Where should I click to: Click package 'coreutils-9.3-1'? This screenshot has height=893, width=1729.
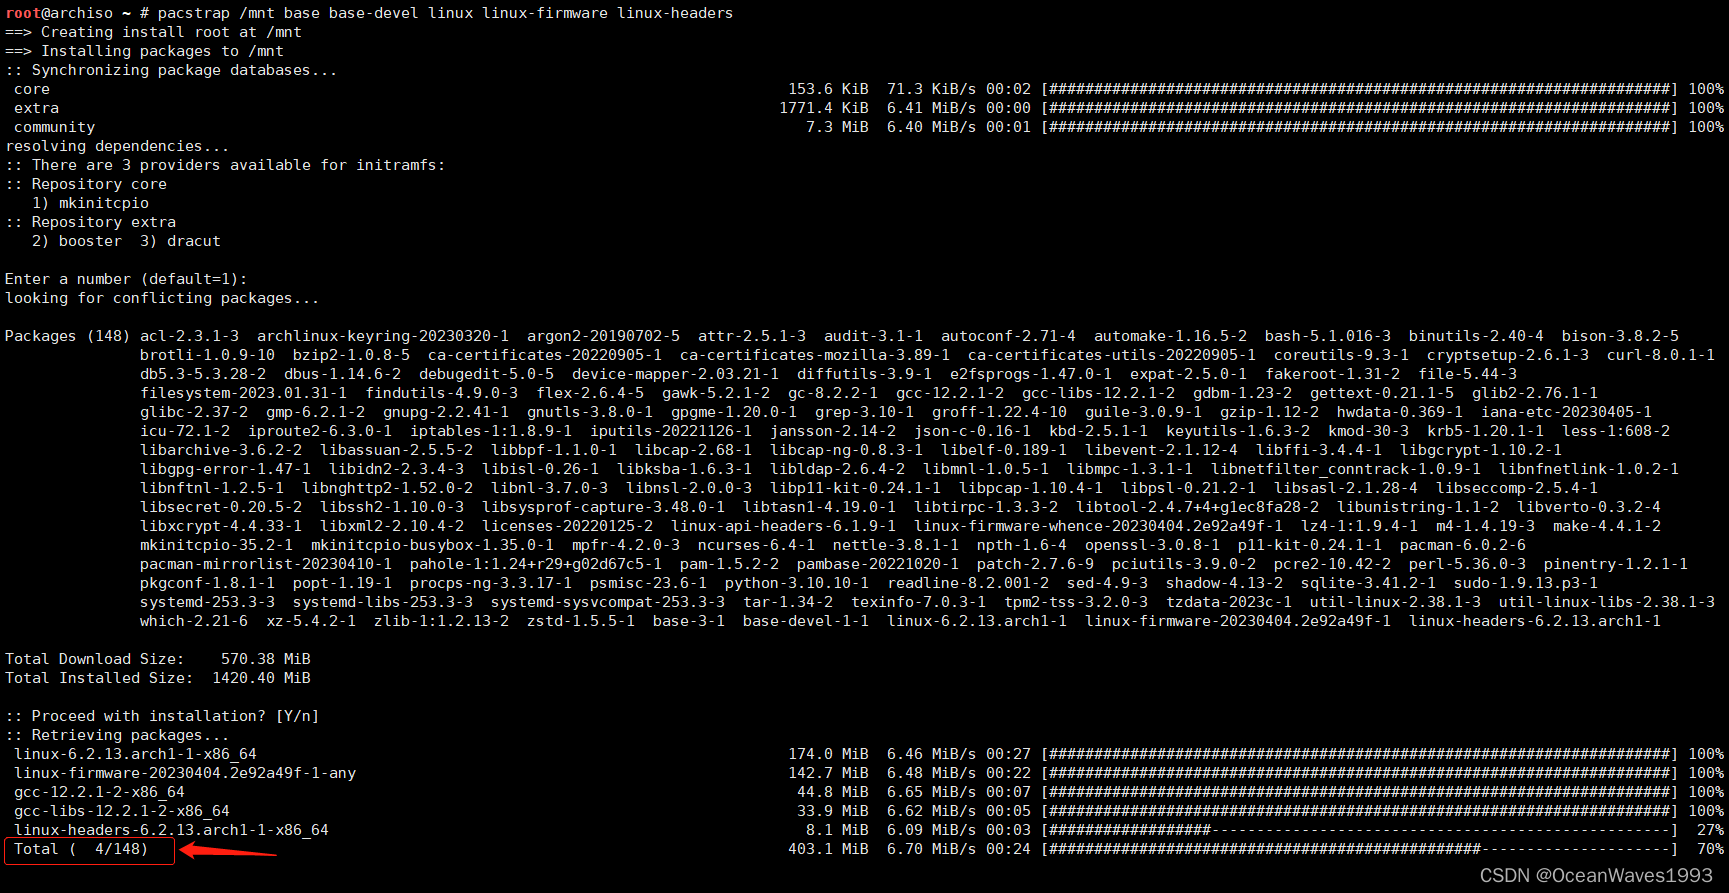click(1341, 355)
